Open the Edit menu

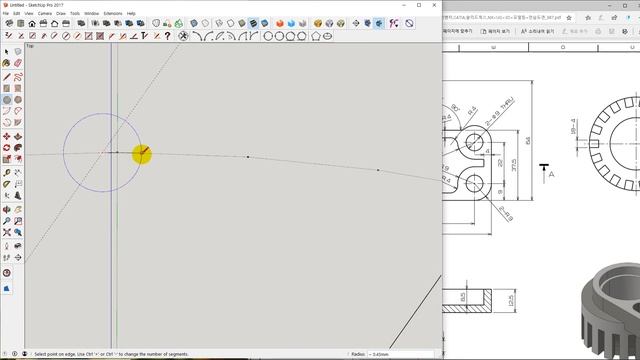(16, 13)
